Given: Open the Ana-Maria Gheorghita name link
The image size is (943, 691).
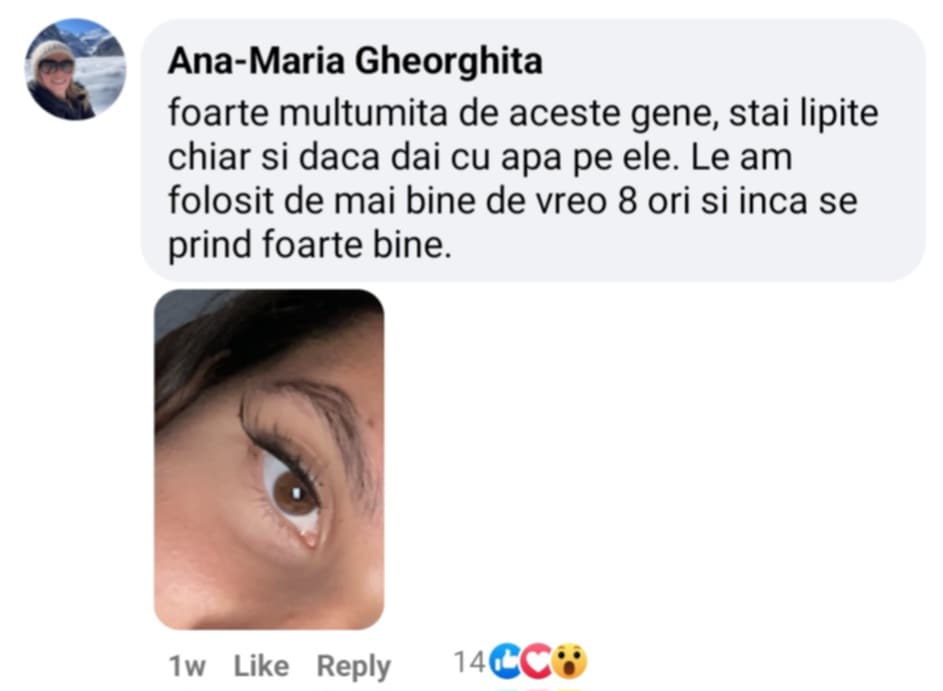Looking at the screenshot, I should [x=355, y=62].
